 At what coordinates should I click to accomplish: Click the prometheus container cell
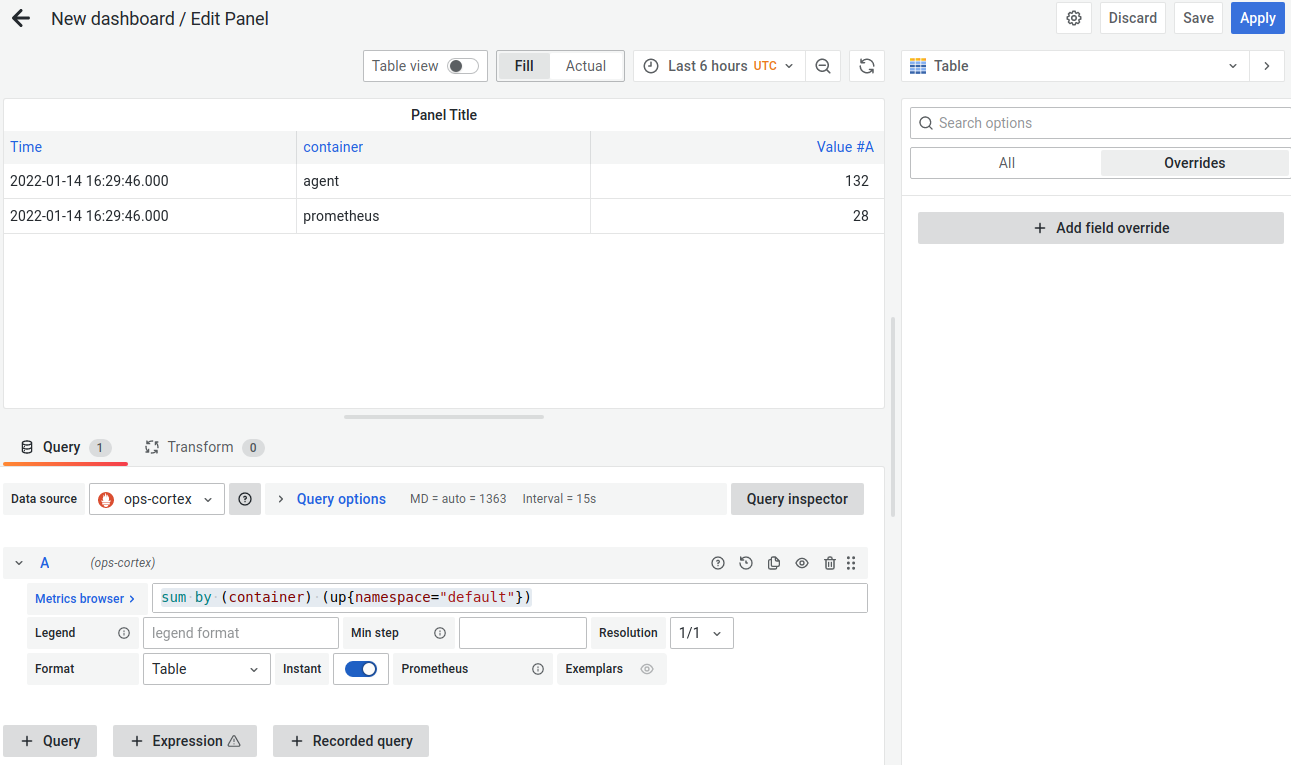point(443,216)
